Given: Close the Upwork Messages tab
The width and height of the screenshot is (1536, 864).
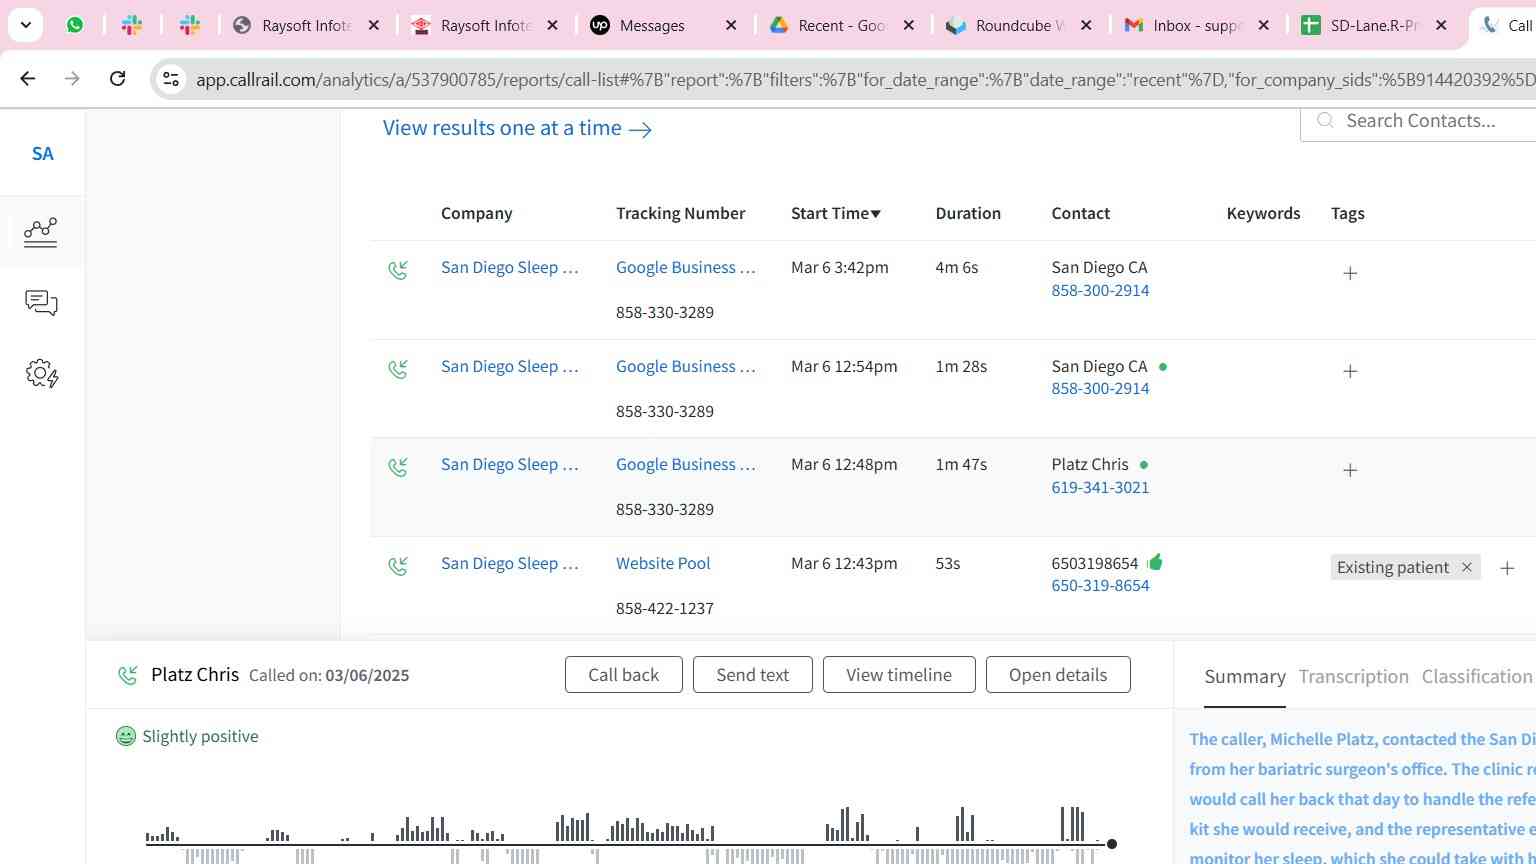Looking at the screenshot, I should pos(731,25).
